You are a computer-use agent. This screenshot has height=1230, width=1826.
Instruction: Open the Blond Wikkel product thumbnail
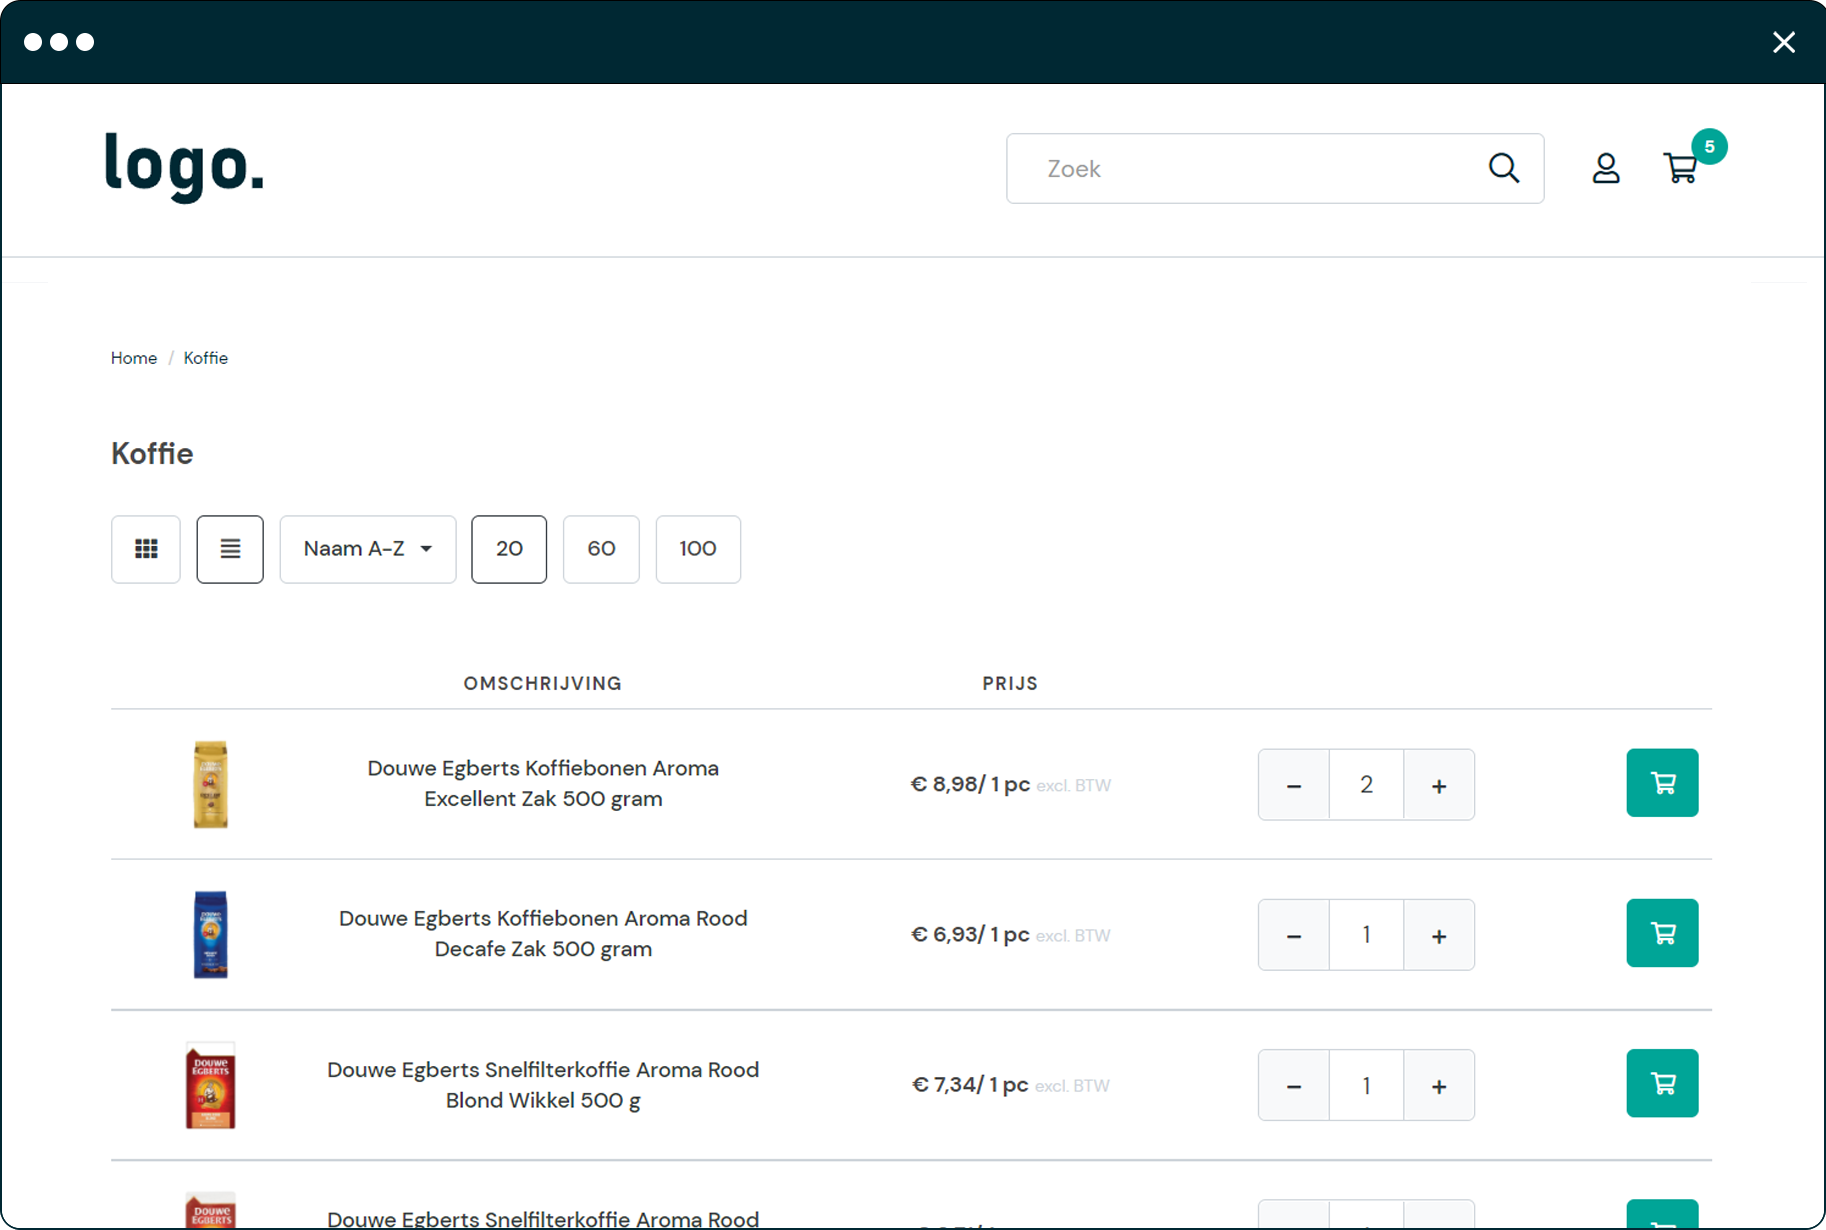210,1085
